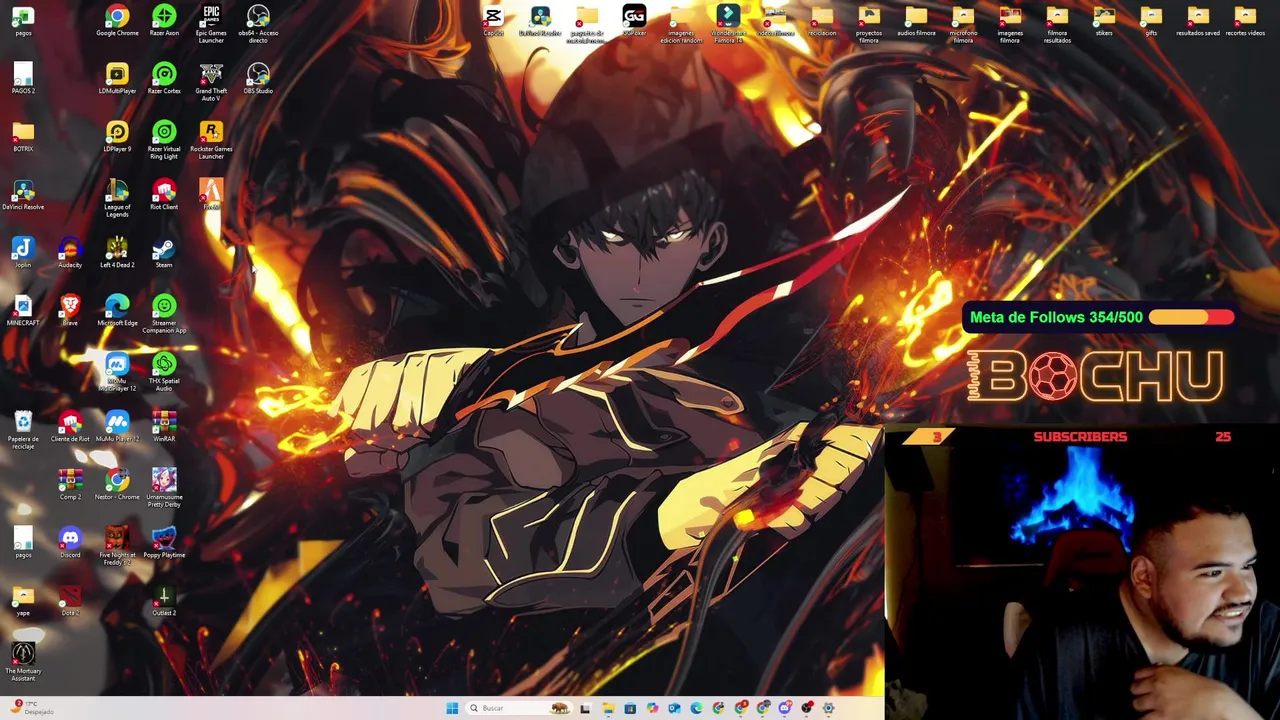Open the BOTRIX folder on desktop
1280x720 pixels.
click(23, 137)
